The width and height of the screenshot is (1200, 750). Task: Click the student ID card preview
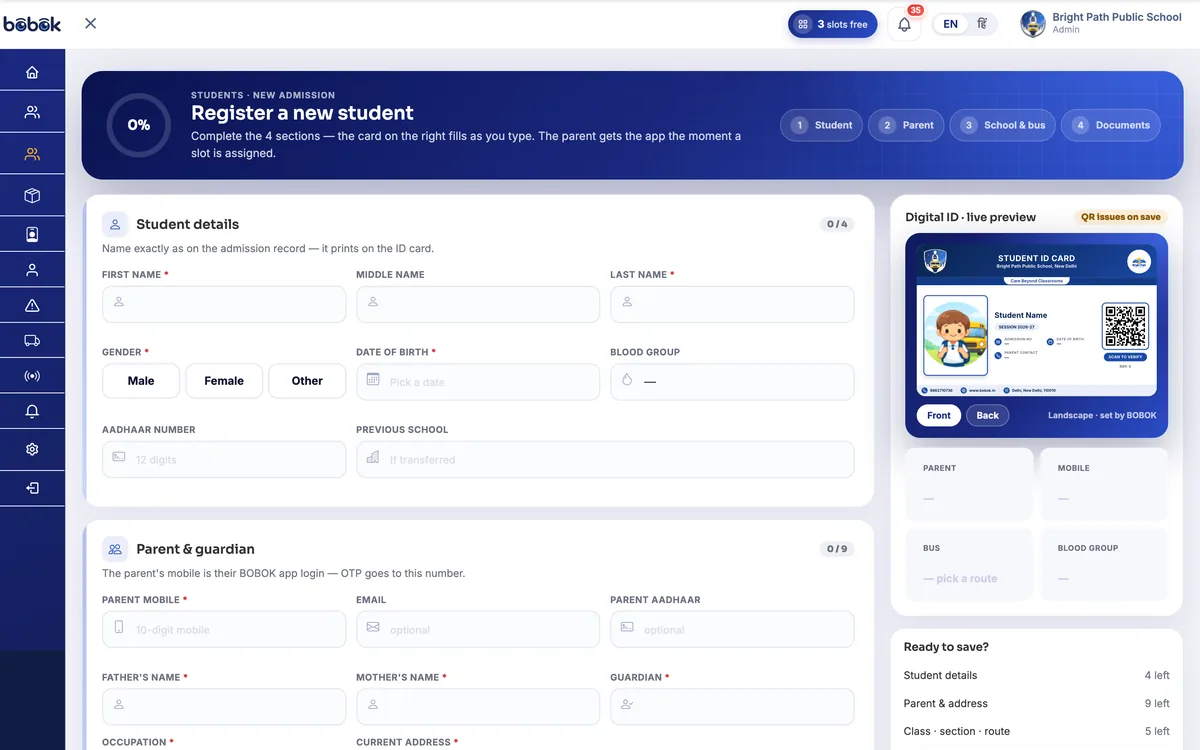click(1036, 320)
